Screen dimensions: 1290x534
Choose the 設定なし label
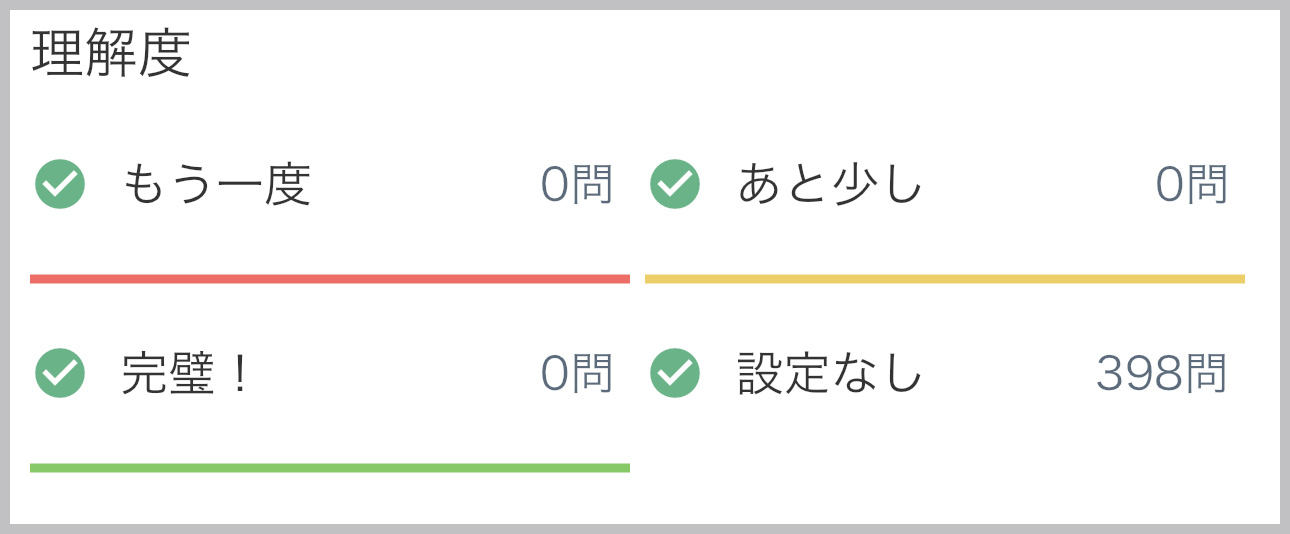830,373
